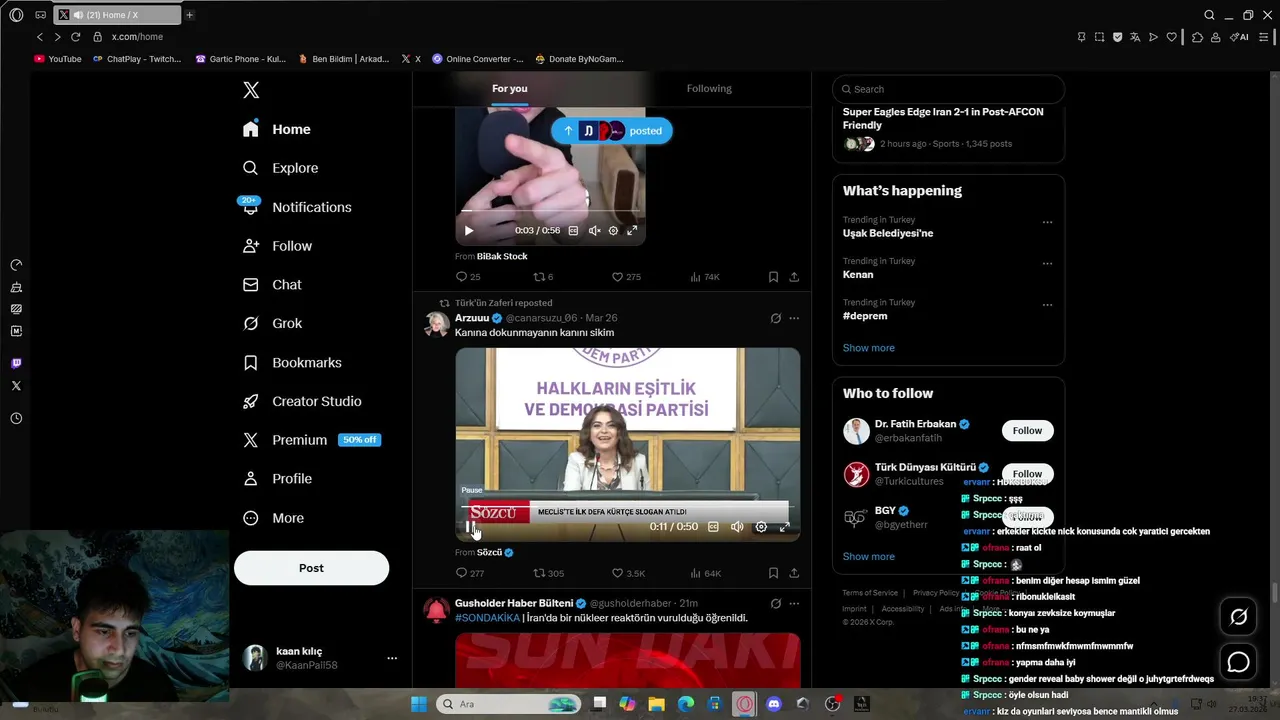Open video settings gear on Sözcü video
Screen dimensions: 1280x720
pyautogui.click(x=761, y=527)
